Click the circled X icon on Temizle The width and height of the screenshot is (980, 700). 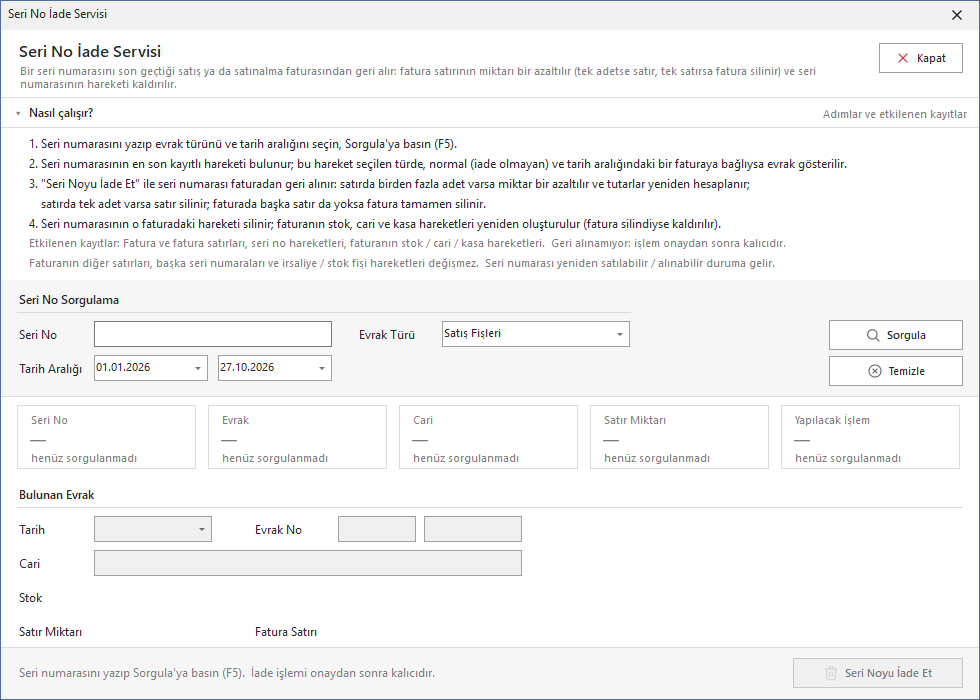875,371
